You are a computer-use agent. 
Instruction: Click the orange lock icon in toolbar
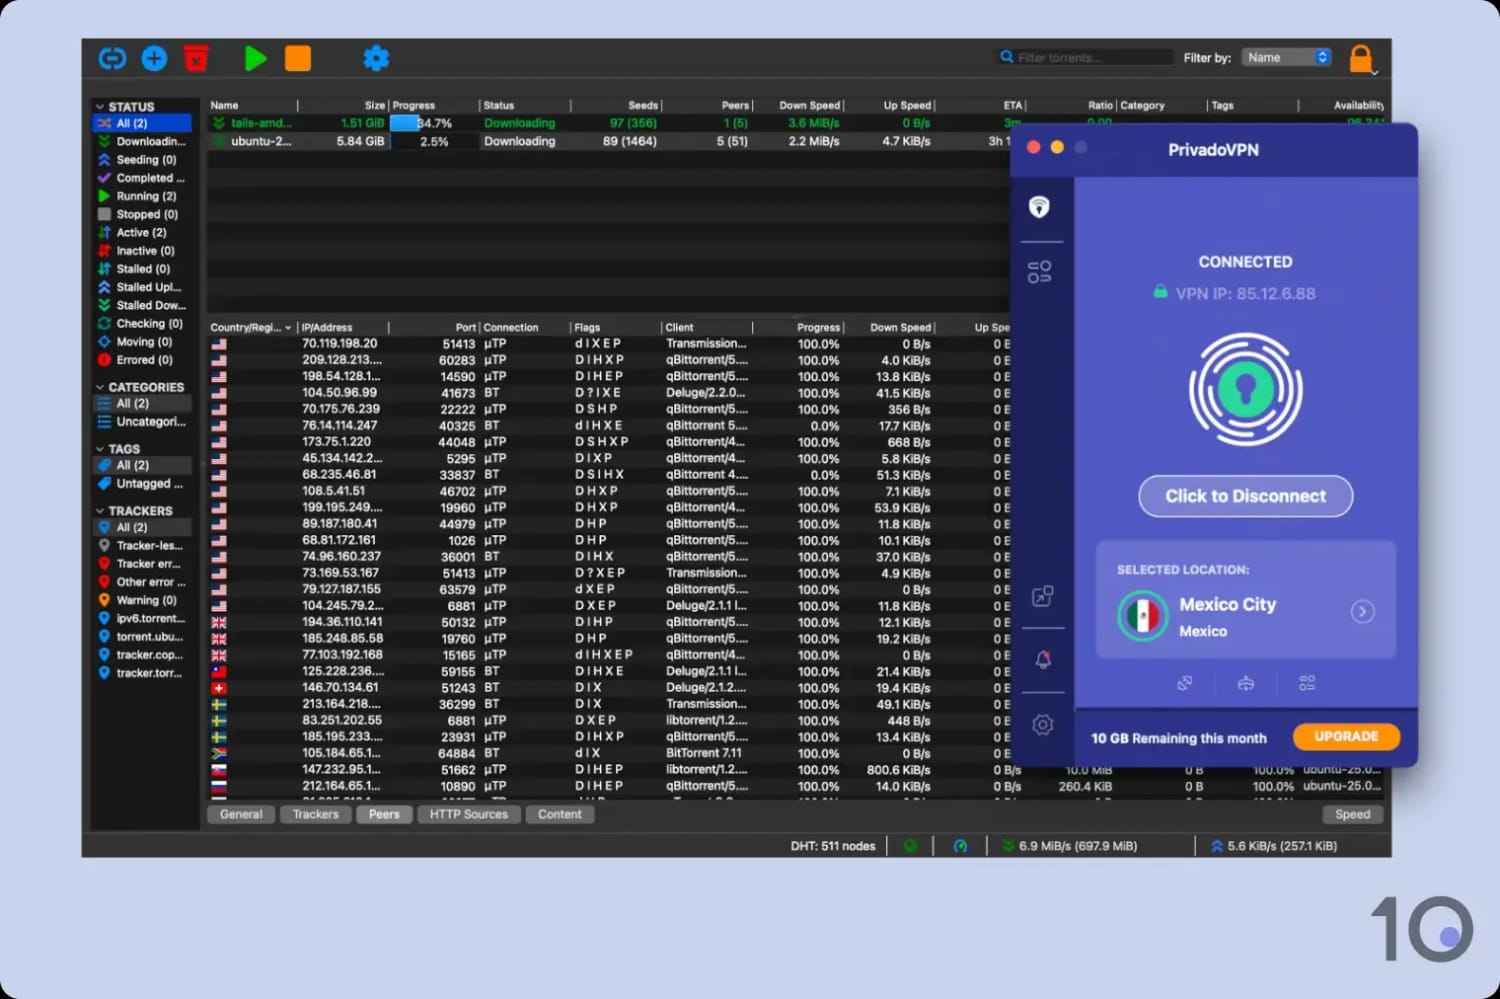(1360, 58)
